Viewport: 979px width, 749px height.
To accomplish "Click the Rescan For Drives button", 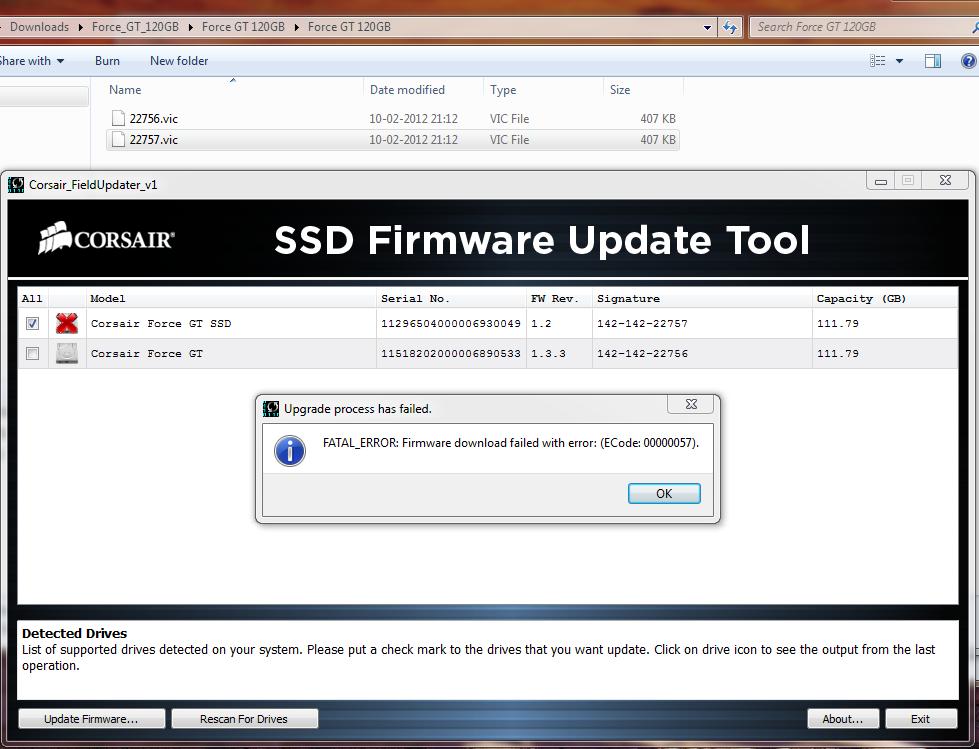I will 244,718.
